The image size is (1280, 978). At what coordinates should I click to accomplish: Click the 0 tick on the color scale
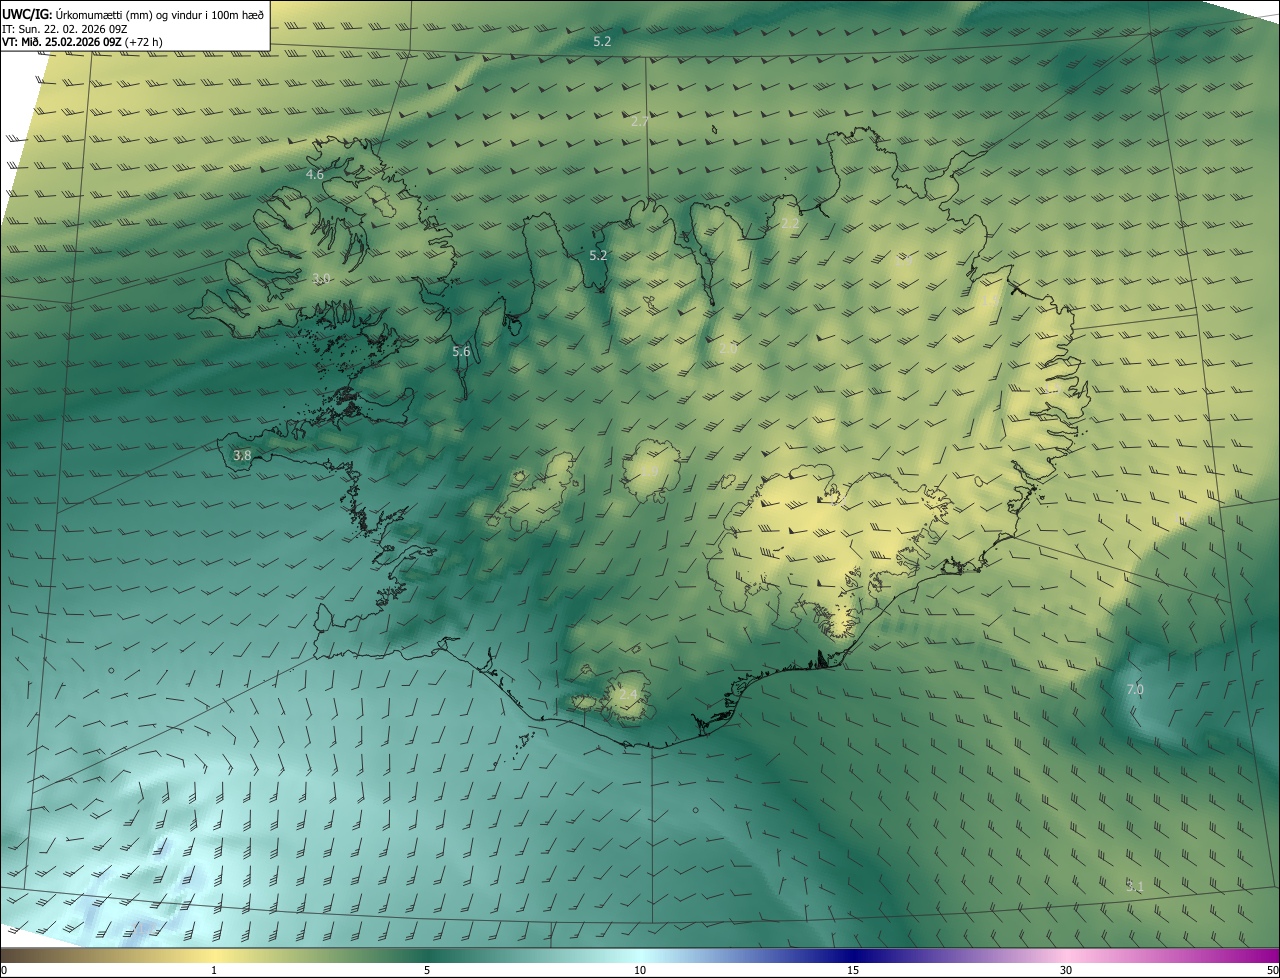[x=4, y=970]
